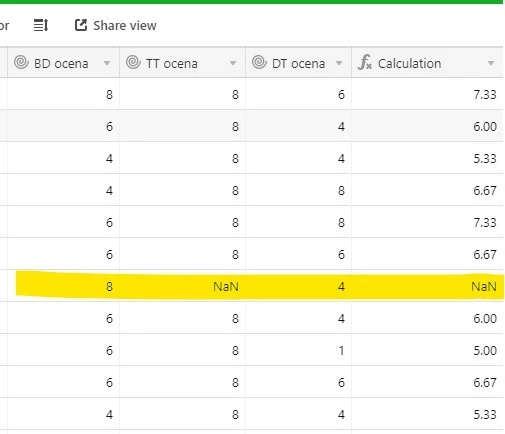Image resolution: width=505 pixels, height=434 pixels.
Task: Click the Share view button label
Action: tap(125, 26)
